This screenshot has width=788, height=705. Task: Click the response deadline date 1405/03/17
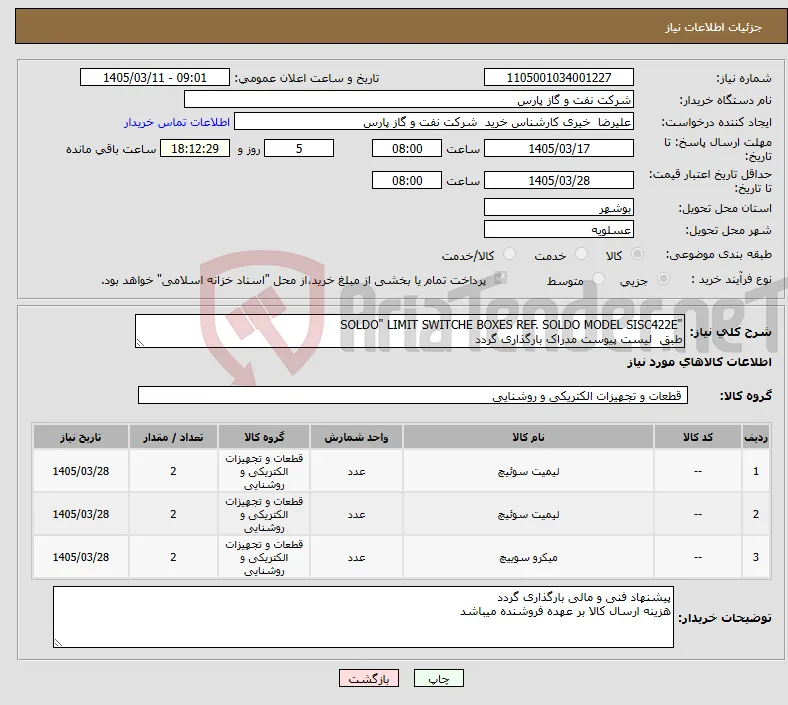[x=559, y=148]
